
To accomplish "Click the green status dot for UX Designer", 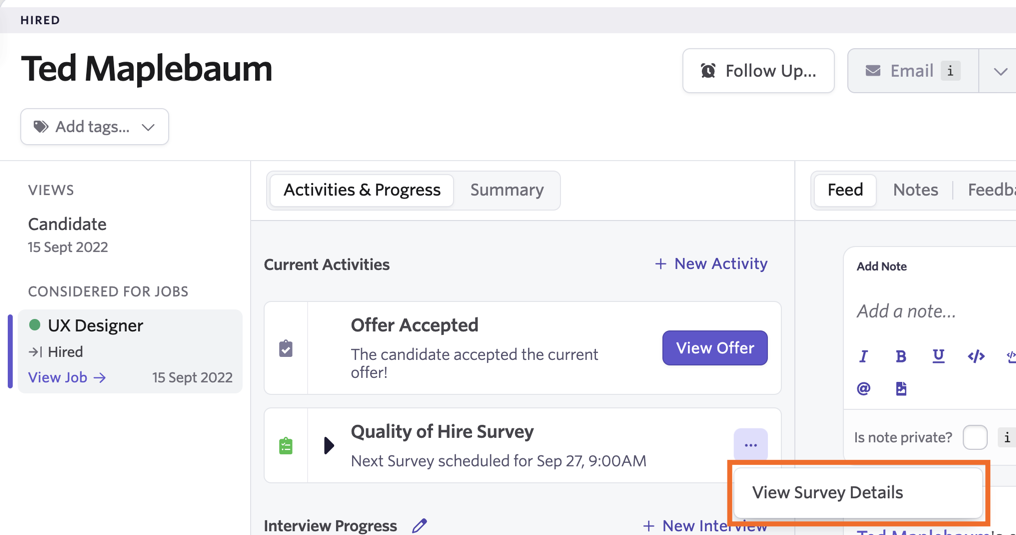I will tap(35, 325).
